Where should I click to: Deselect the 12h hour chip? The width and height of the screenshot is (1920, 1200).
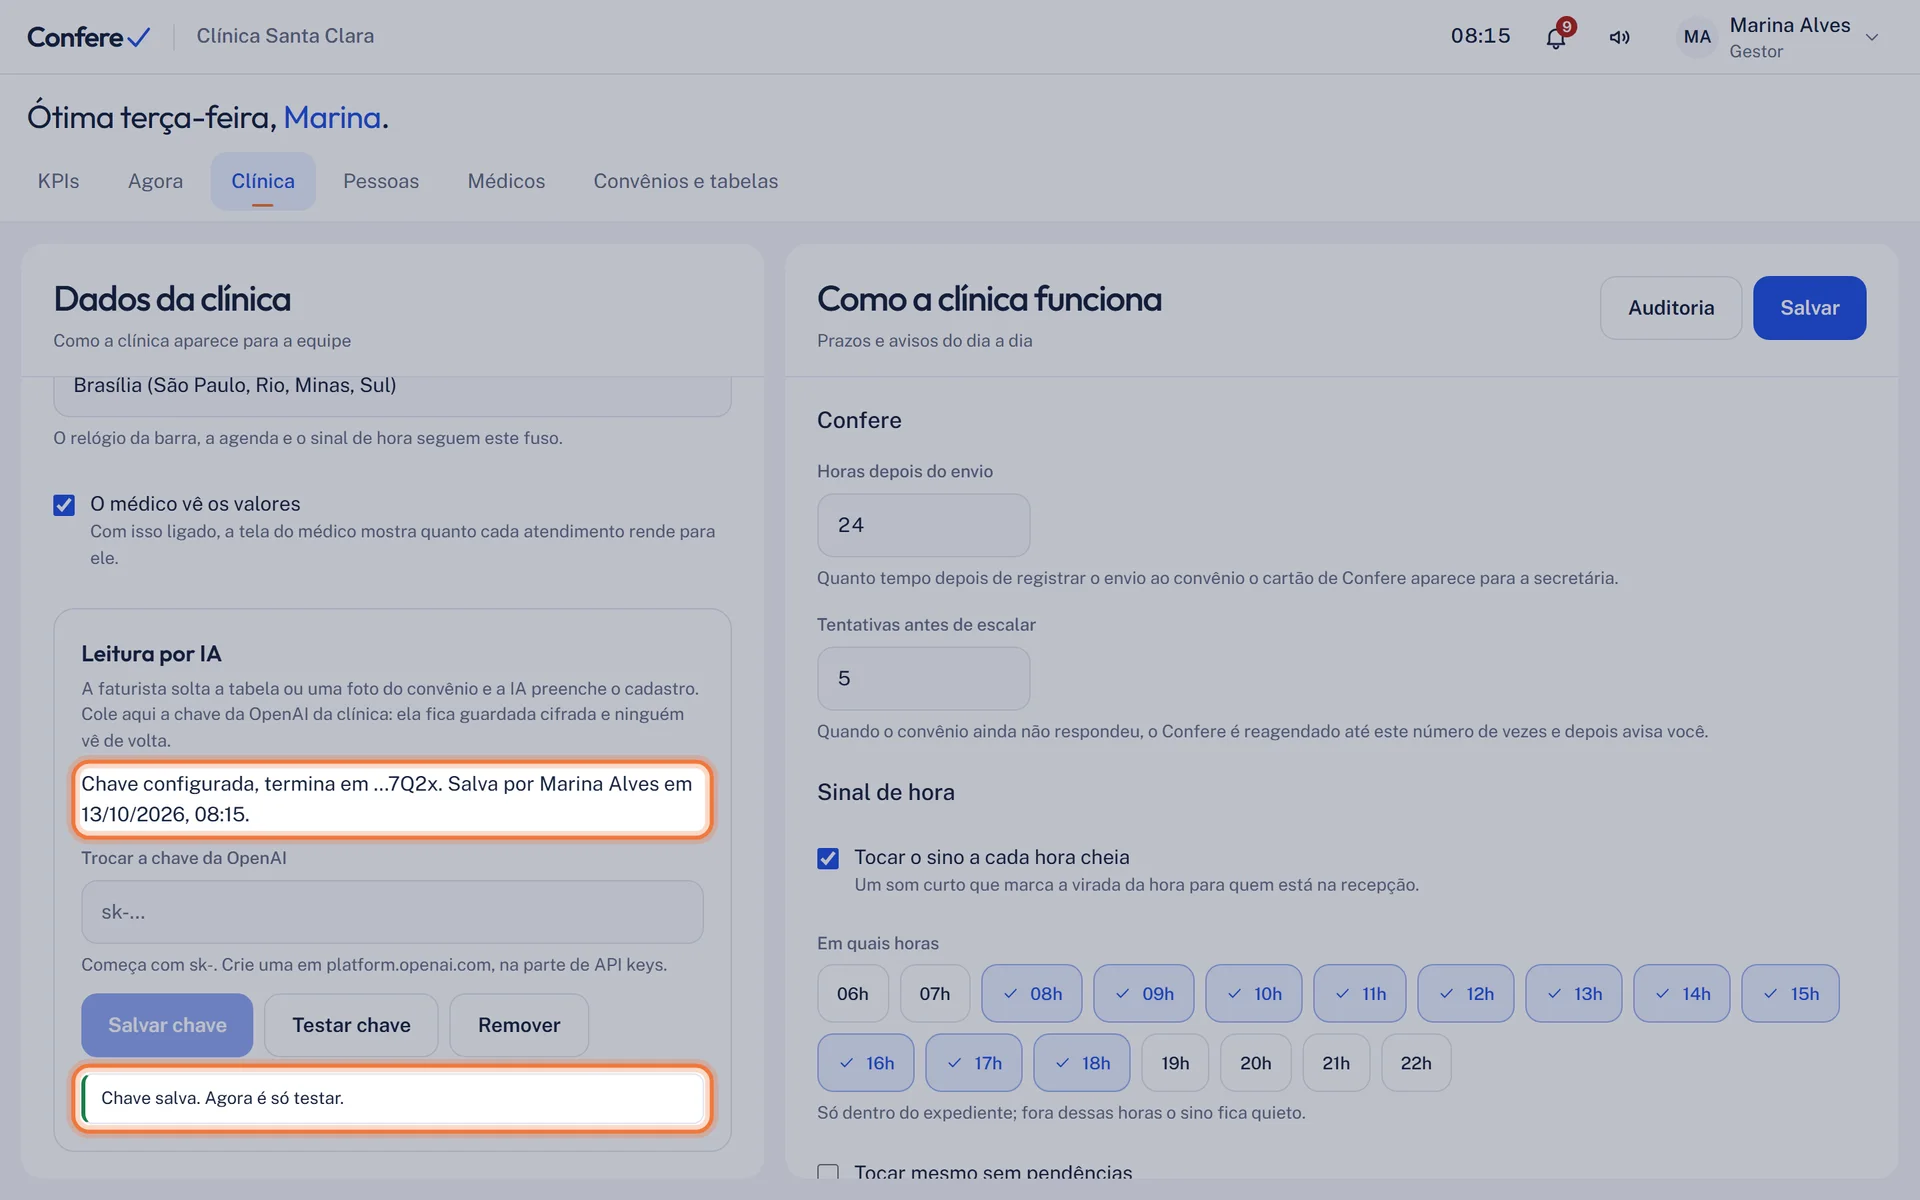pos(1466,993)
